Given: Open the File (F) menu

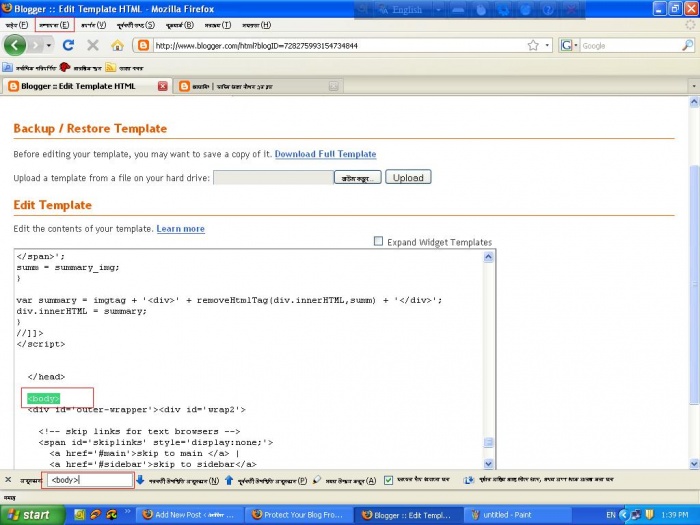Looking at the screenshot, I should coord(17,25).
